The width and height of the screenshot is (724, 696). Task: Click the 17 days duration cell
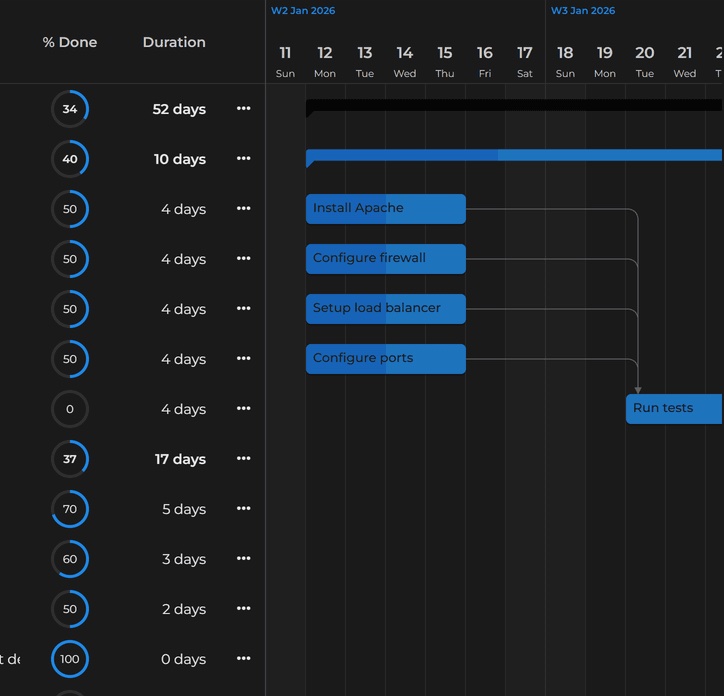[180, 460]
